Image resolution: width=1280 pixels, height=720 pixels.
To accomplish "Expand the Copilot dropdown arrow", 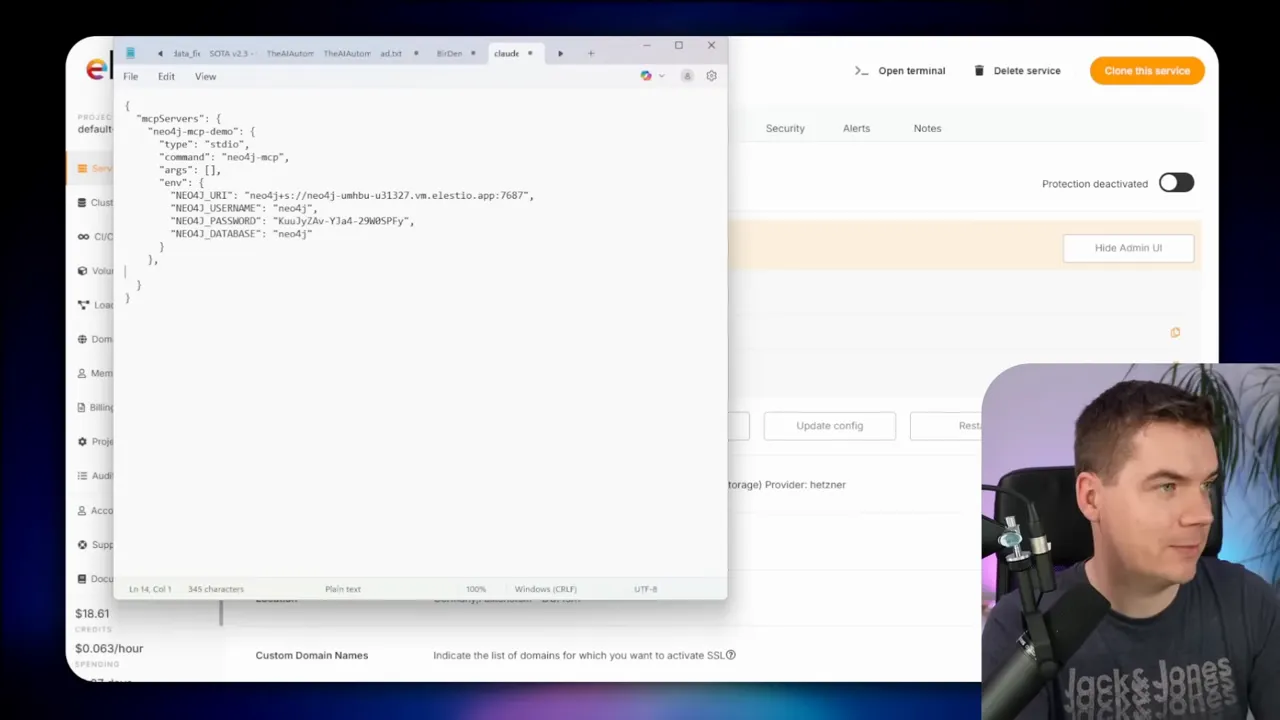I will point(661,76).
